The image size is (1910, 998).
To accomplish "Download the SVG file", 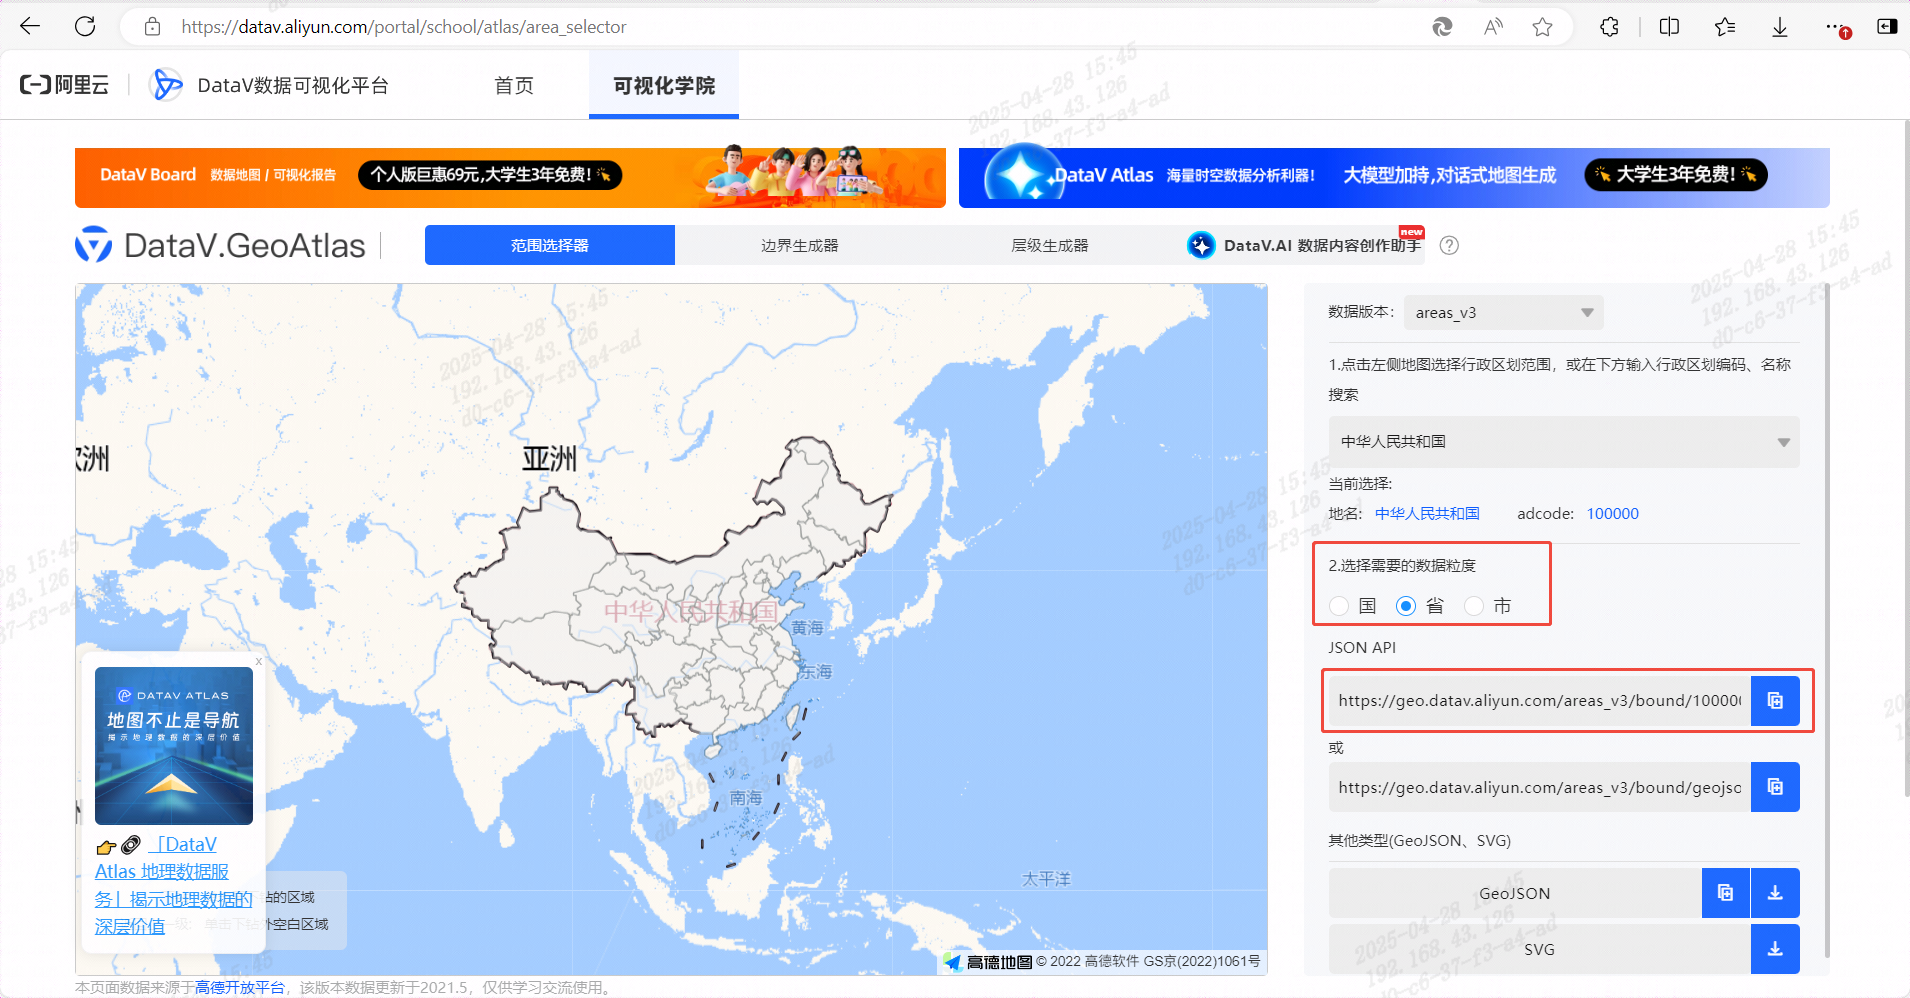I will point(1775,948).
